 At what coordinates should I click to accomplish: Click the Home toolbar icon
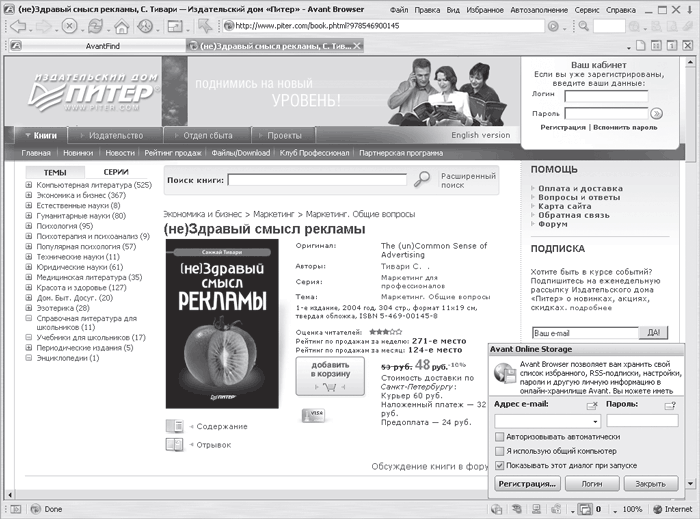click(120, 25)
